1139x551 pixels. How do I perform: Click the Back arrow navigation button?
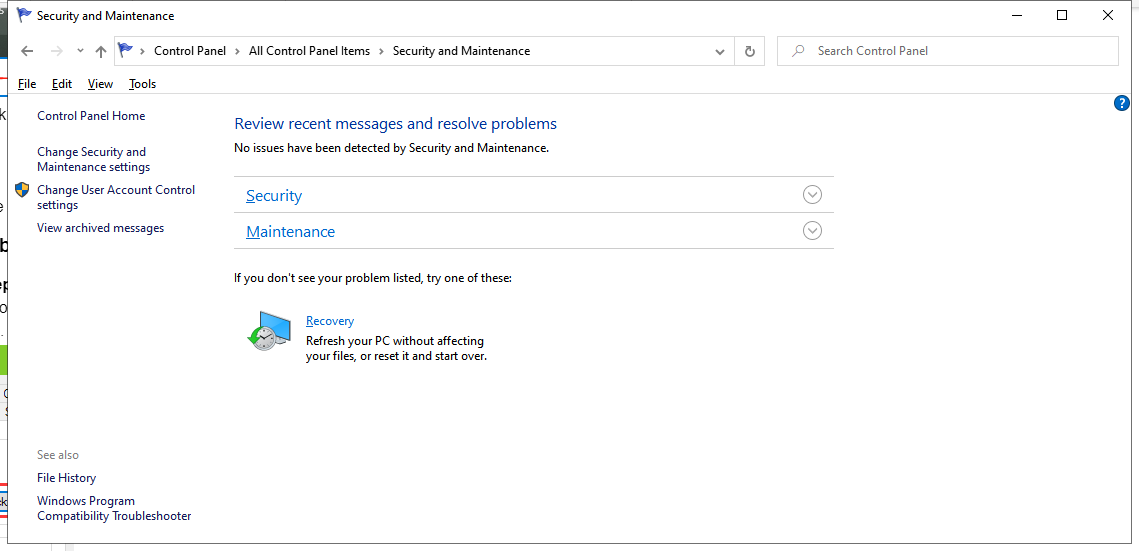click(27, 51)
